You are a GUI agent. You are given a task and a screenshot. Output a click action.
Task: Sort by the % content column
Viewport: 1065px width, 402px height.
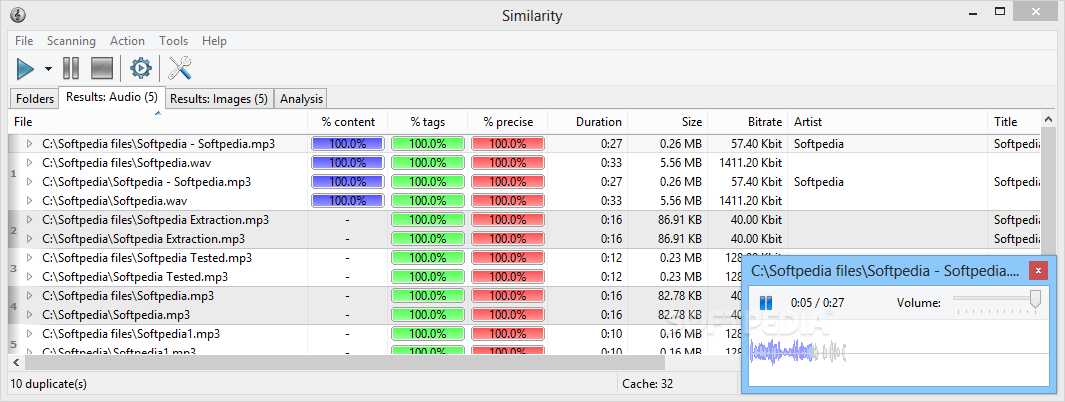point(348,122)
